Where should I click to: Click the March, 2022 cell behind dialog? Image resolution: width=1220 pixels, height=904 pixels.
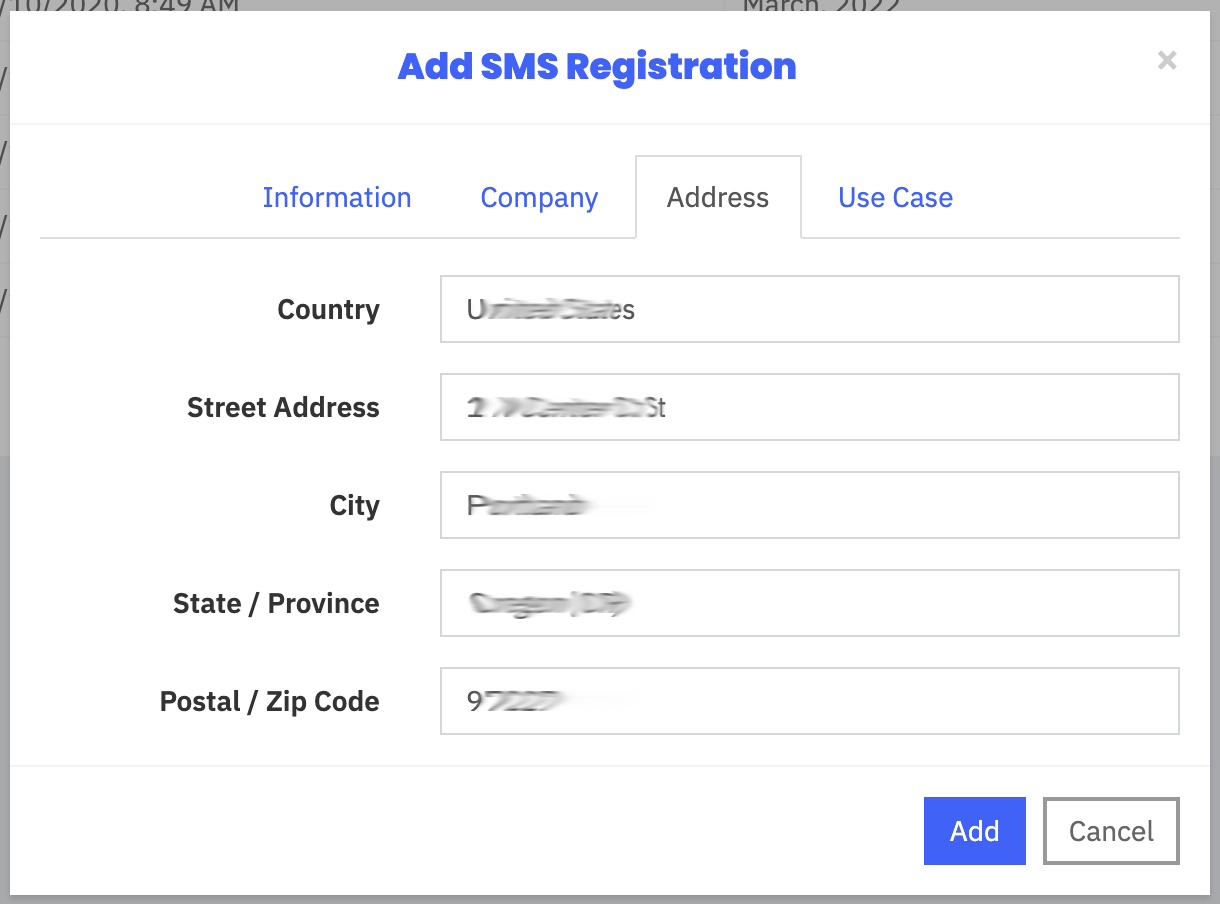821,6
